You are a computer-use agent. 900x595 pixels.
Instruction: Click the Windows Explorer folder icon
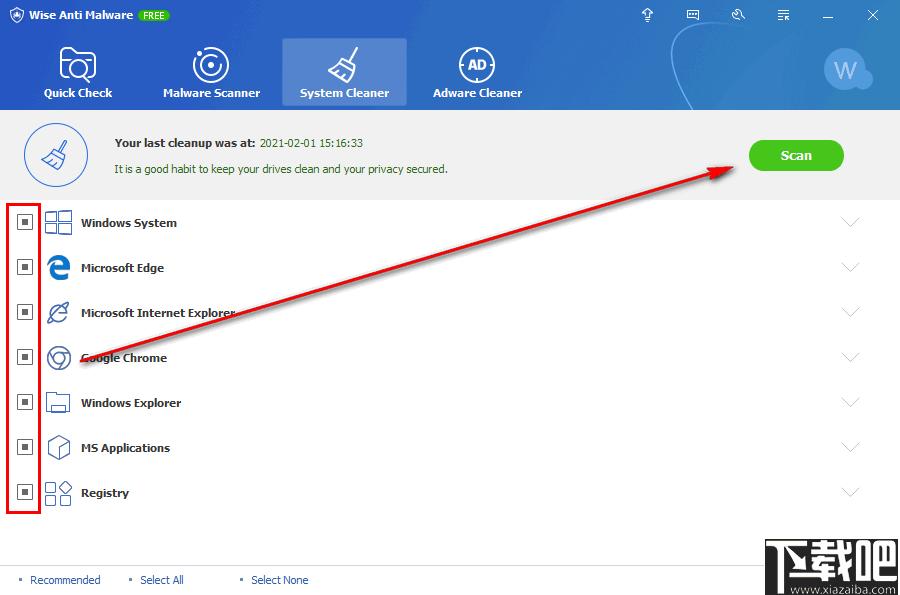click(x=58, y=402)
